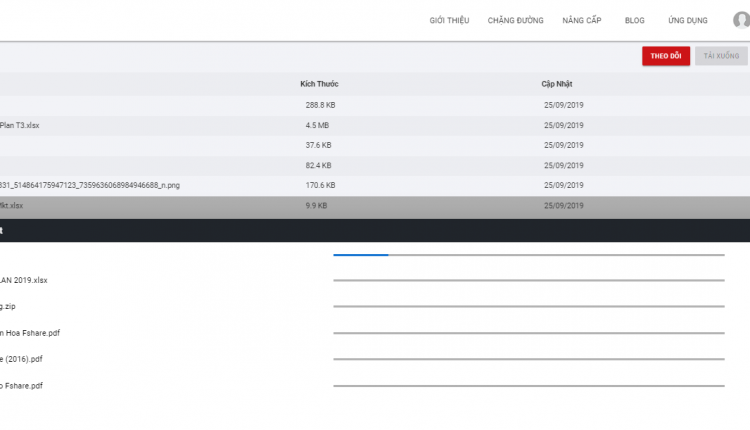Select the 37.6 KB file row
Image resolution: width=750 pixels, height=430 pixels.
tap(375, 145)
